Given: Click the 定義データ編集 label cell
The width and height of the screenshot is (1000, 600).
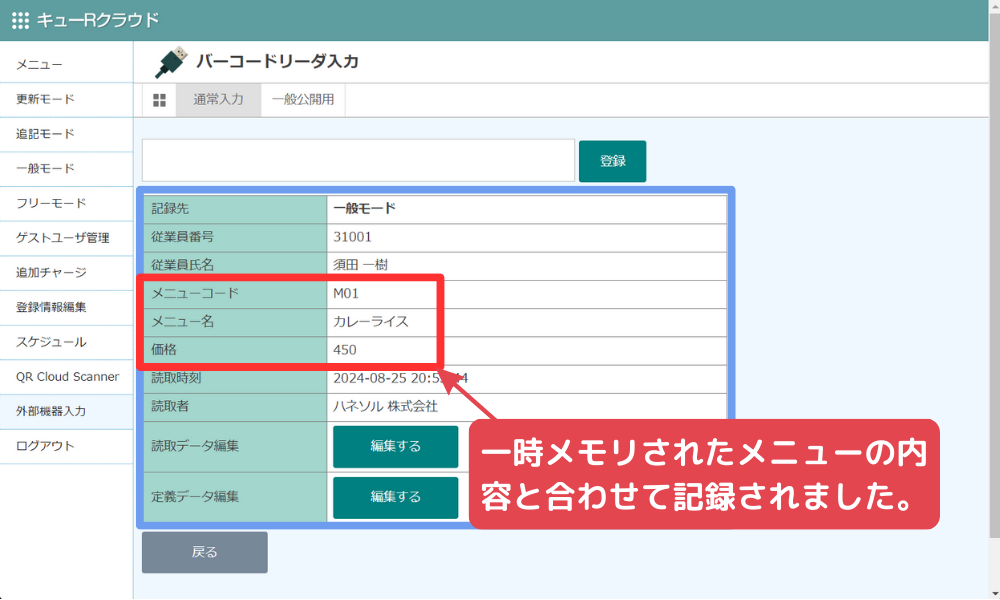Looking at the screenshot, I should (x=235, y=497).
